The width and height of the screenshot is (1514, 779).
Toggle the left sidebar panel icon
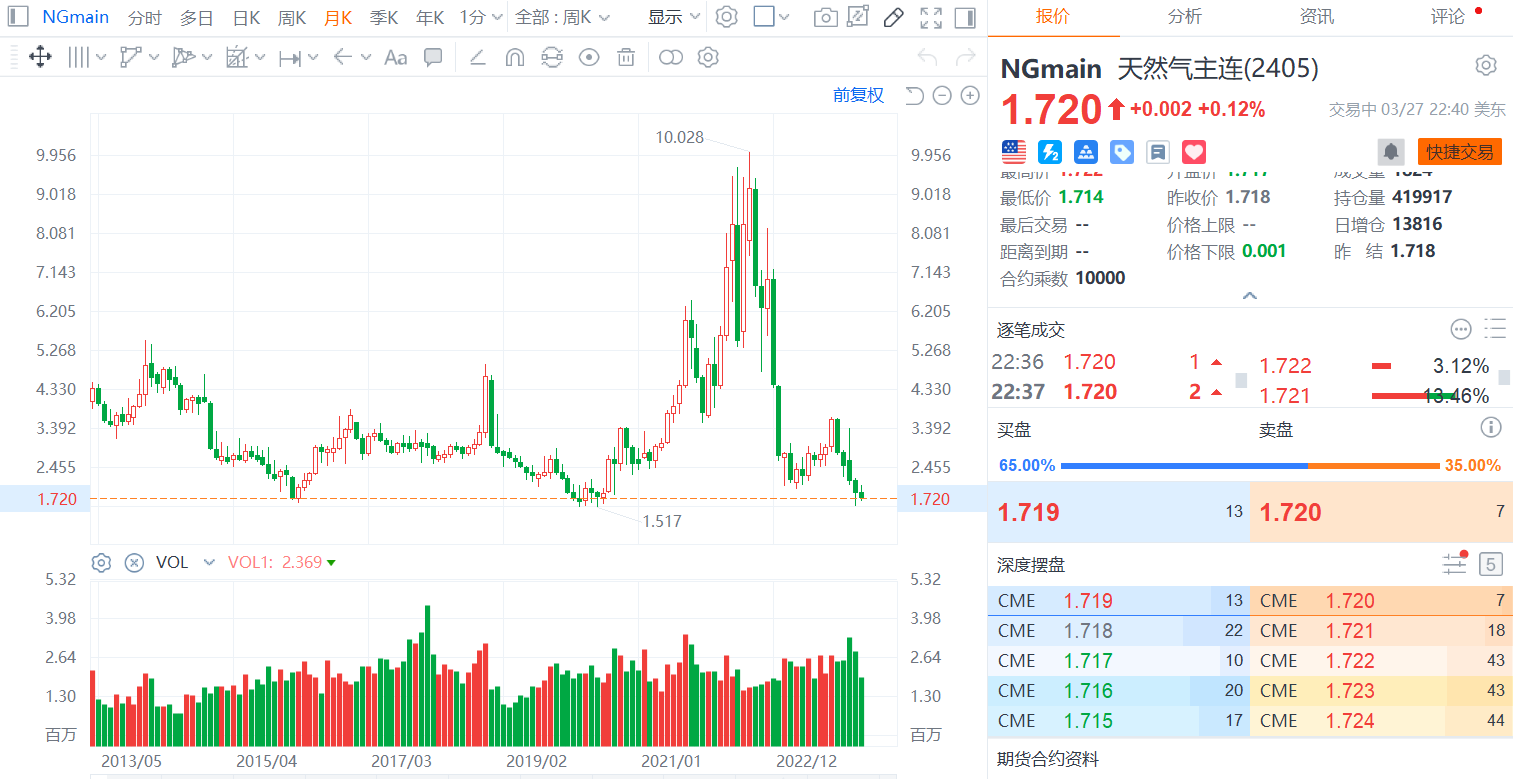click(18, 17)
